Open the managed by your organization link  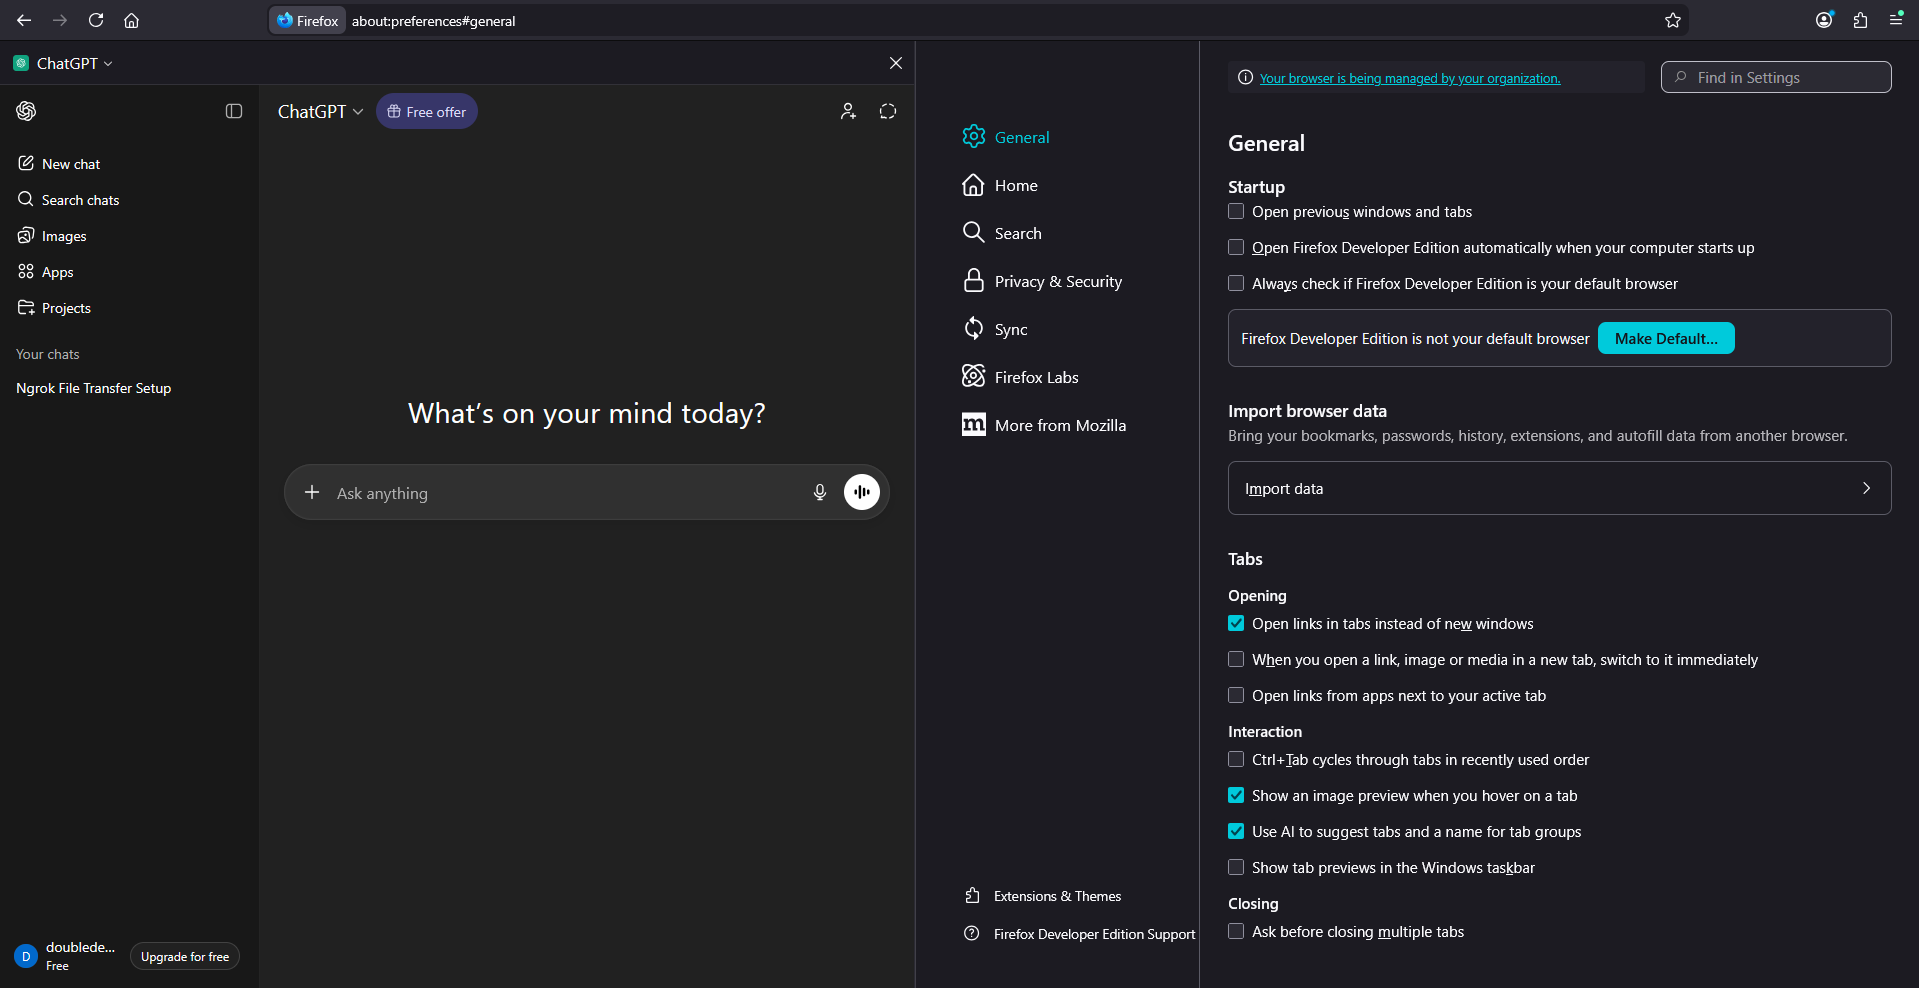point(1409,78)
